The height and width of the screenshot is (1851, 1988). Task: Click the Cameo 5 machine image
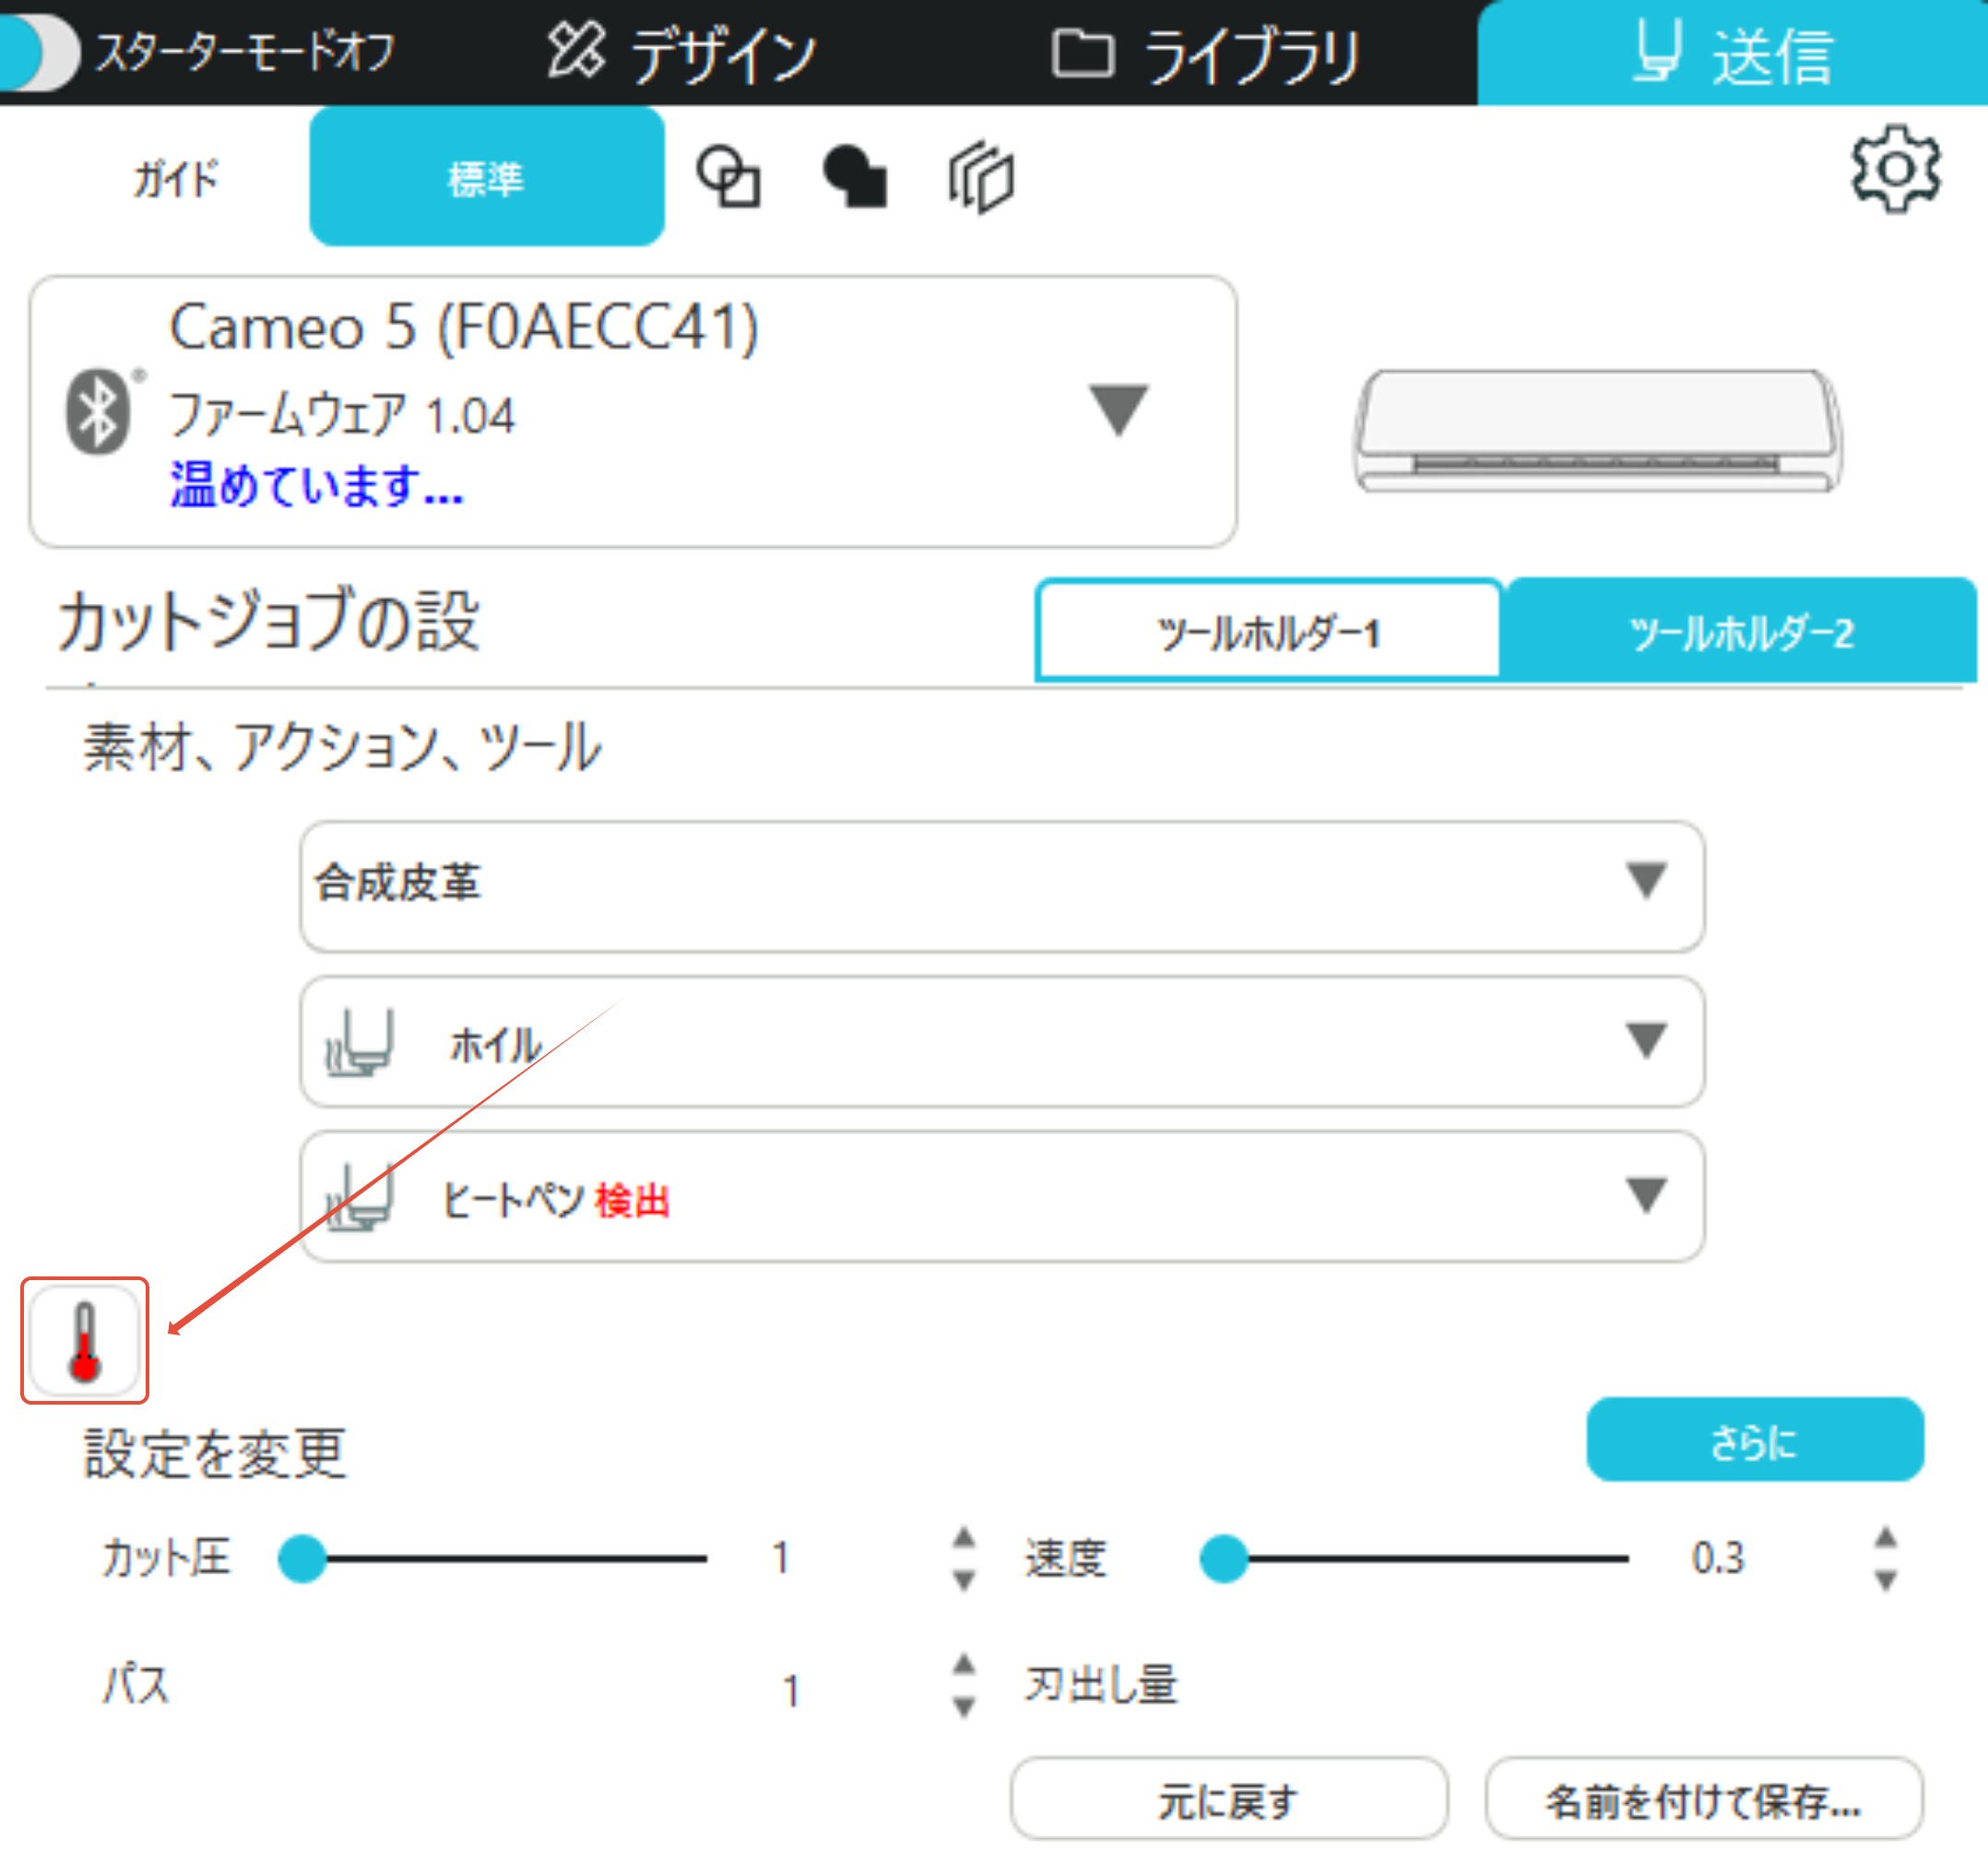point(1596,430)
